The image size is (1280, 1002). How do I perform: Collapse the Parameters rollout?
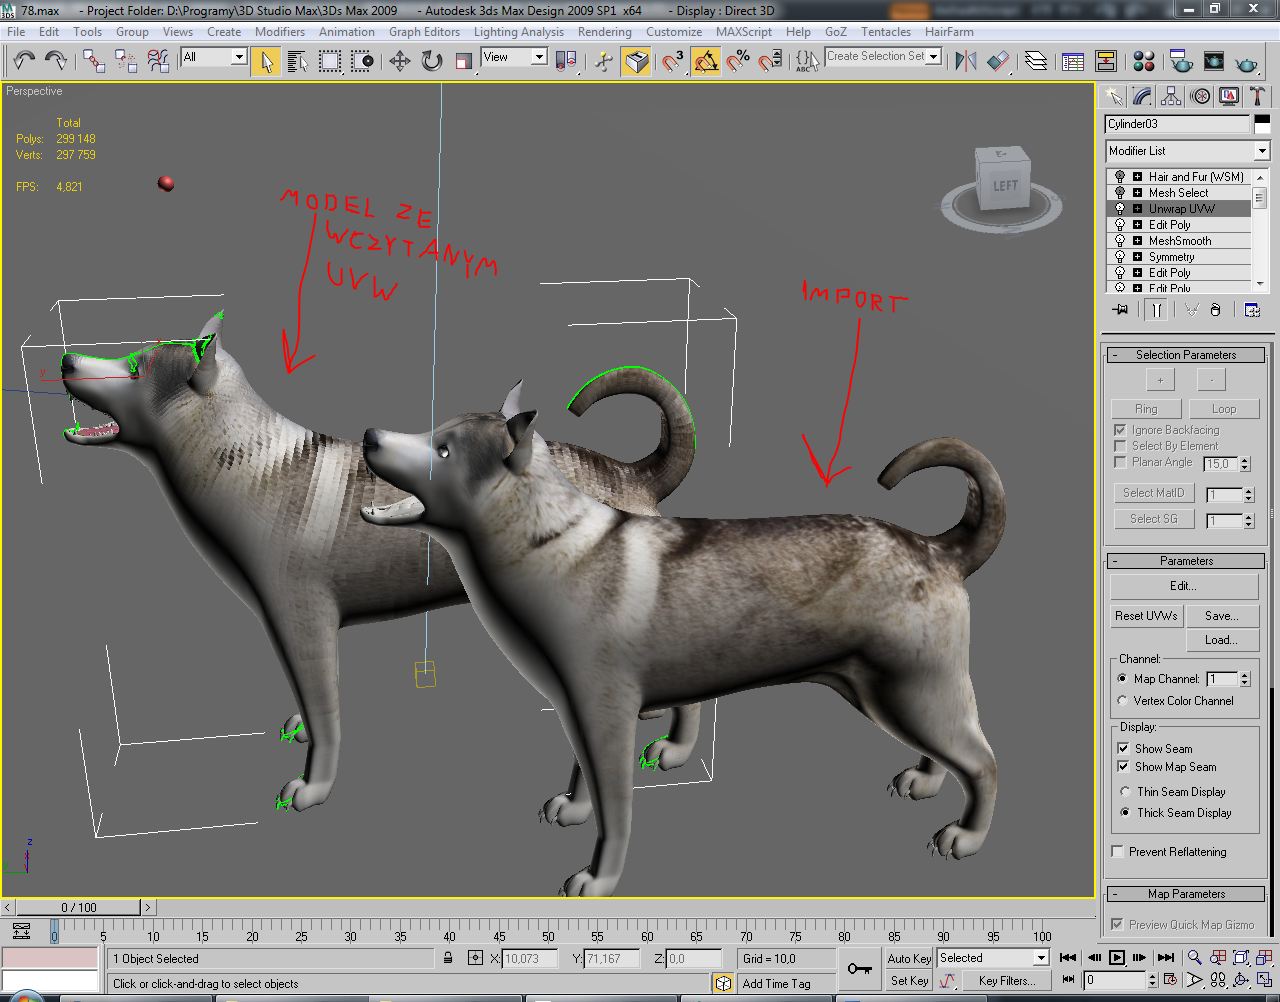(1187, 561)
